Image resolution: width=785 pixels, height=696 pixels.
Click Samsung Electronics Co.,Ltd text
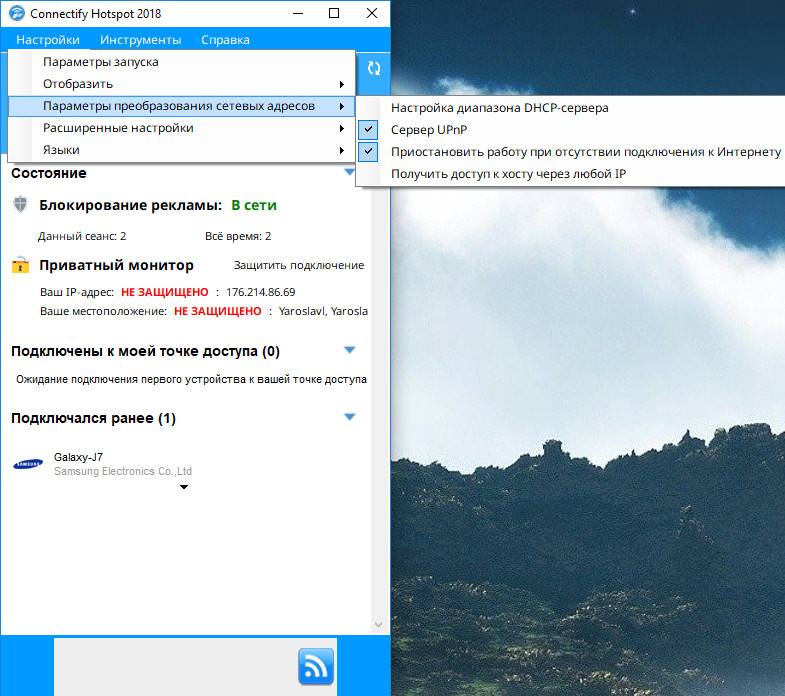(x=123, y=471)
